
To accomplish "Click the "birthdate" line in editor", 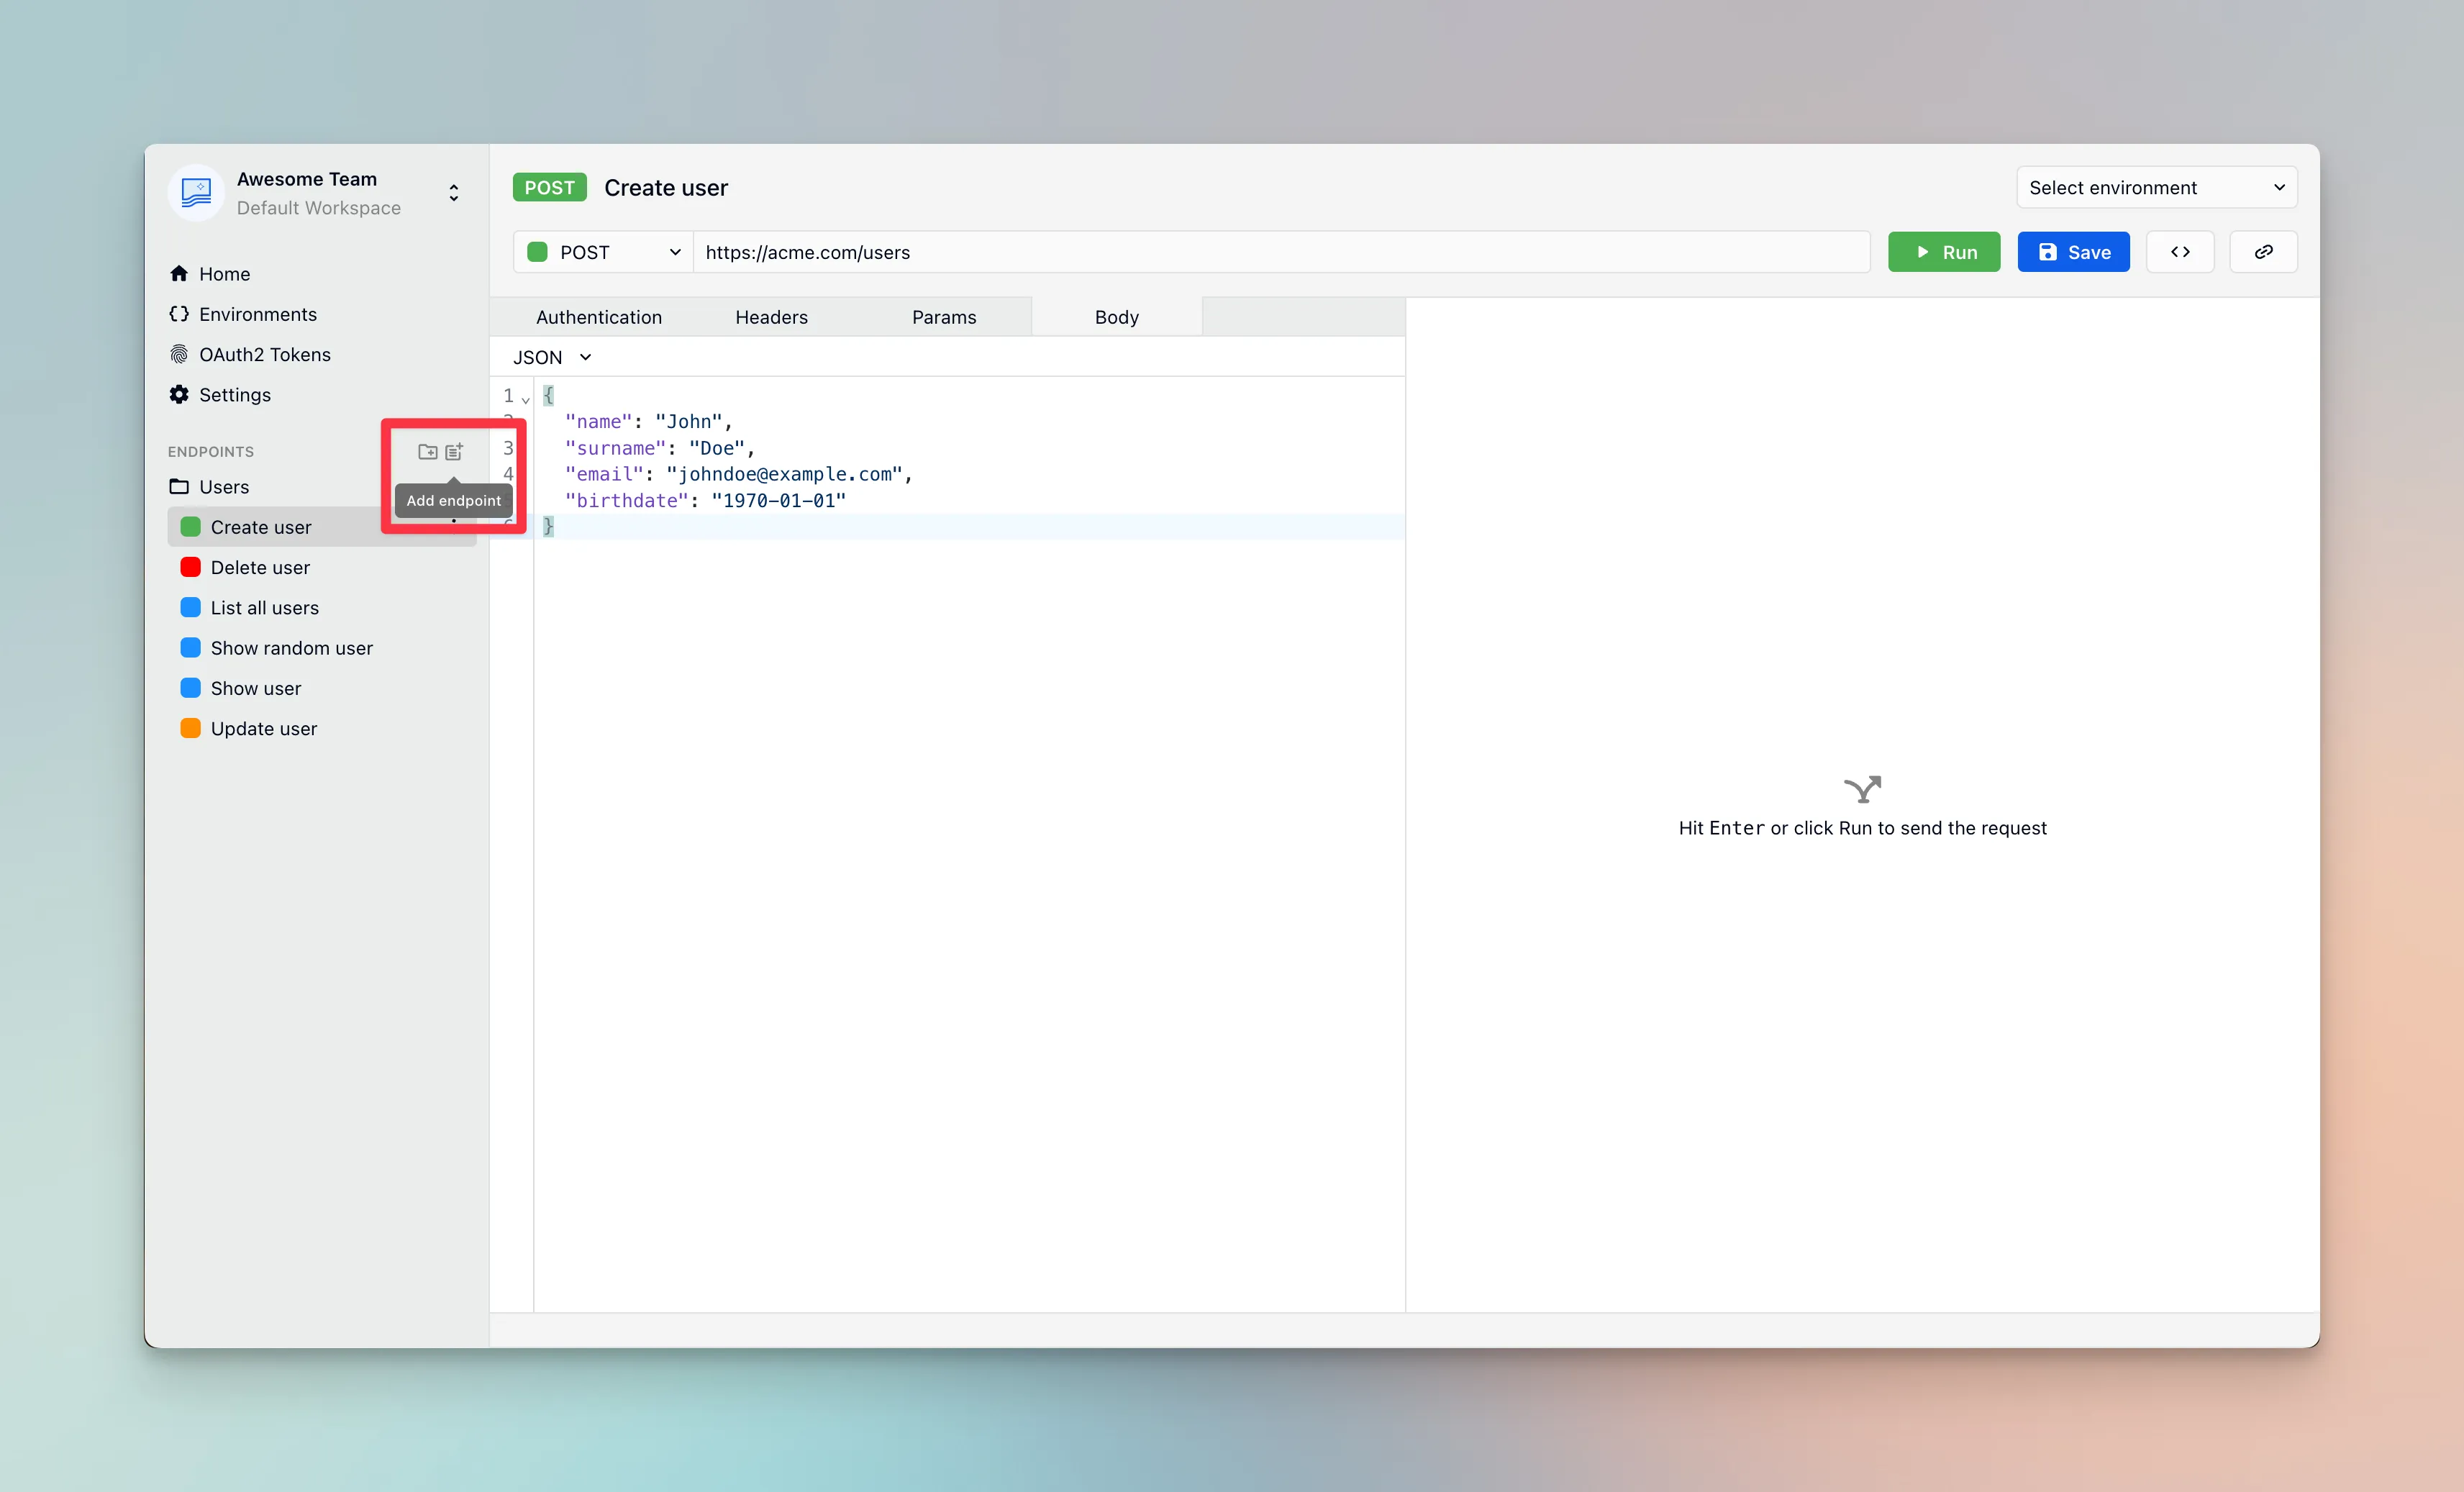I will 705,500.
